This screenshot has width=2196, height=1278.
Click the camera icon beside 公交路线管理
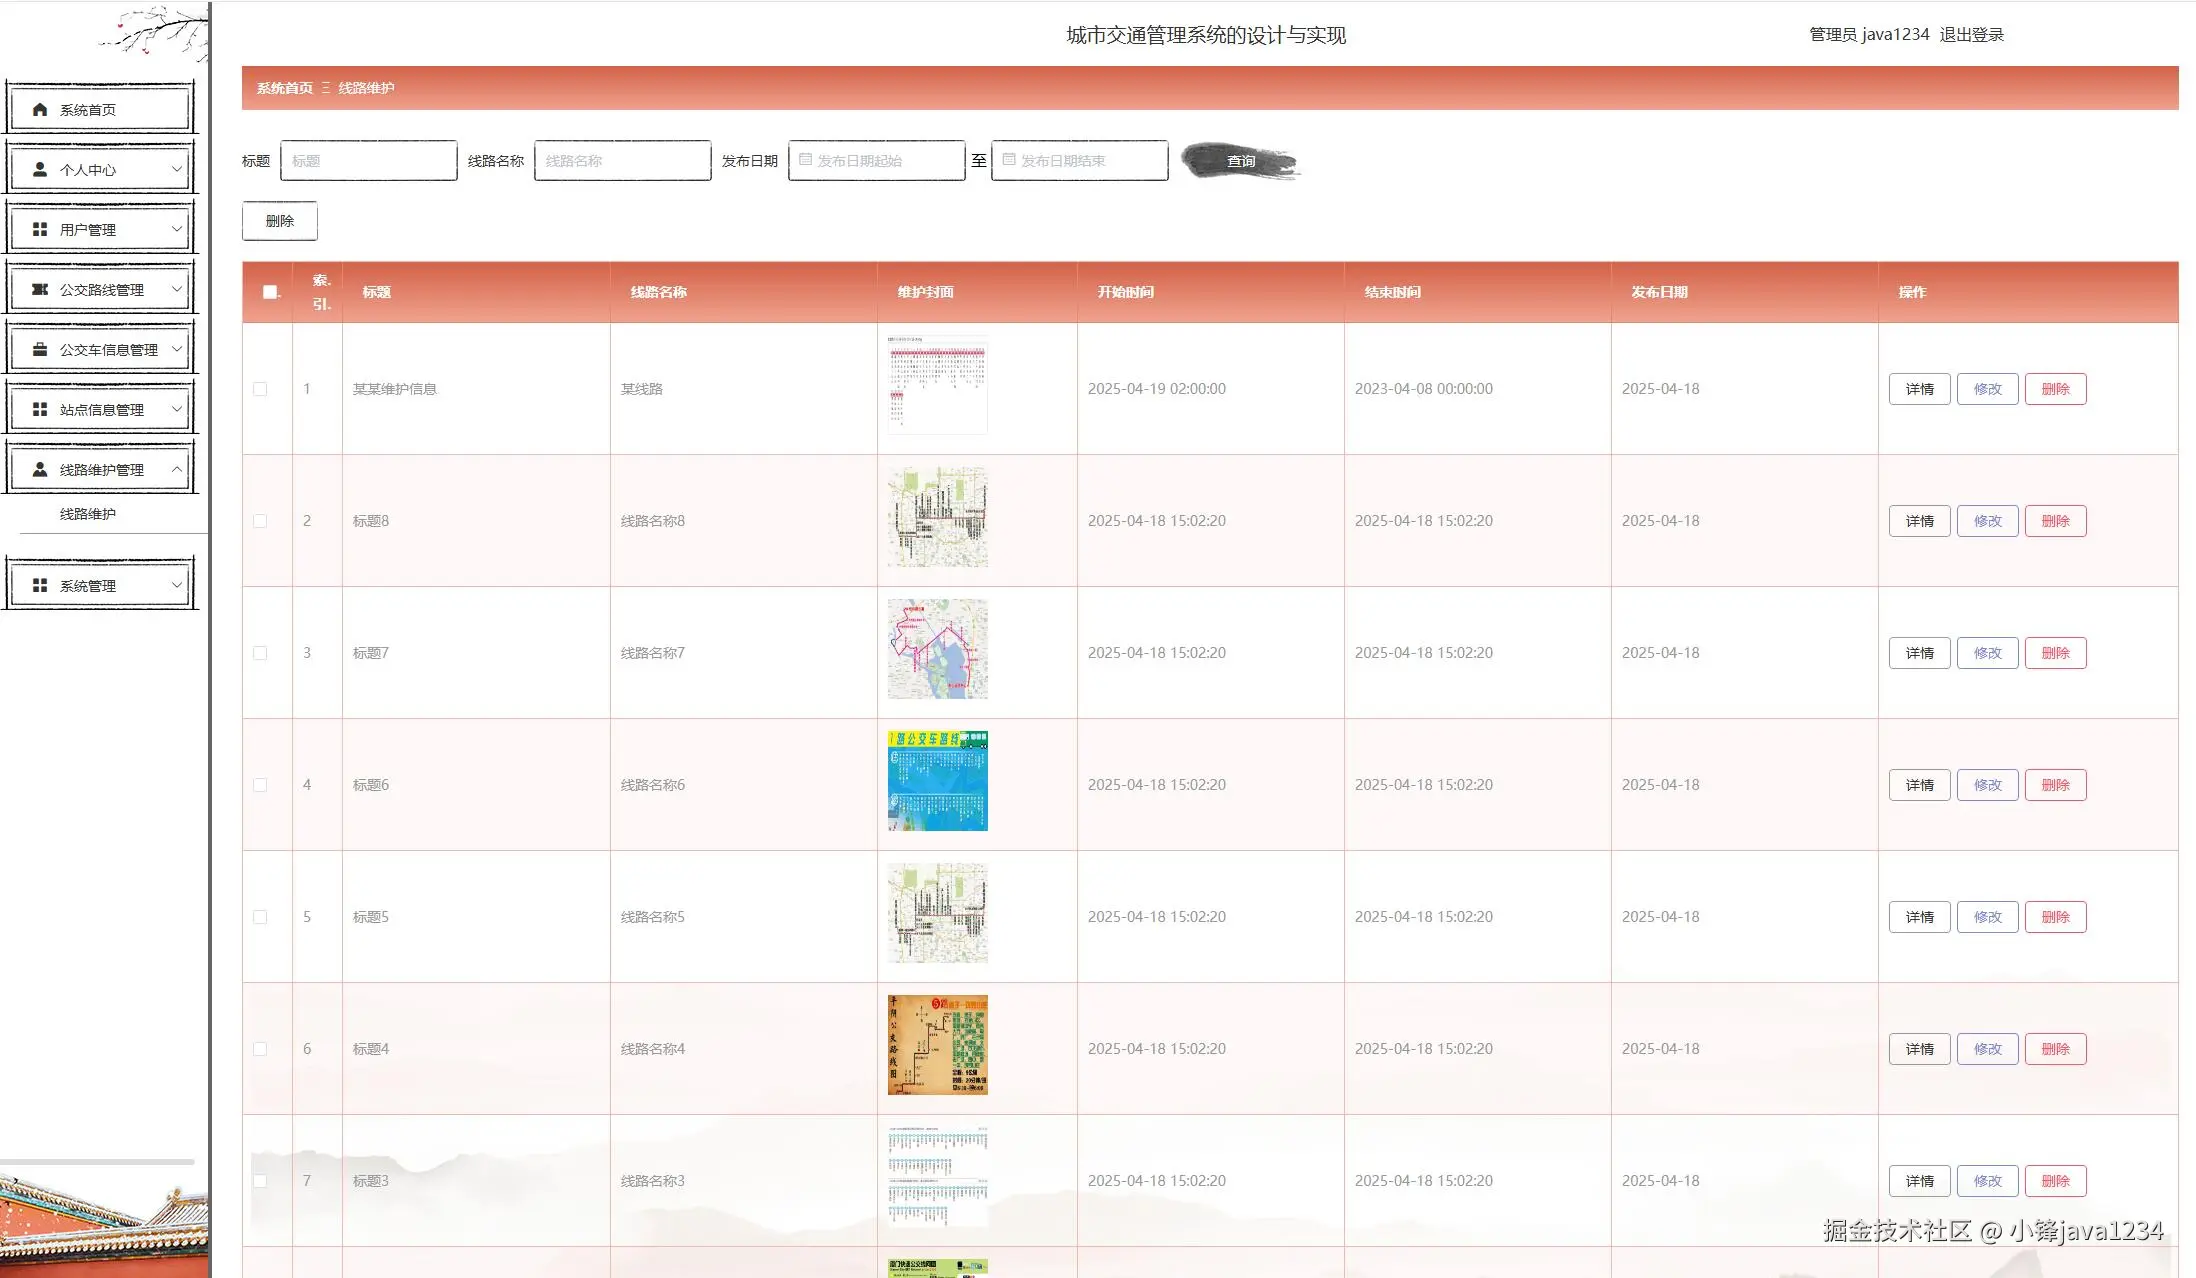point(40,290)
